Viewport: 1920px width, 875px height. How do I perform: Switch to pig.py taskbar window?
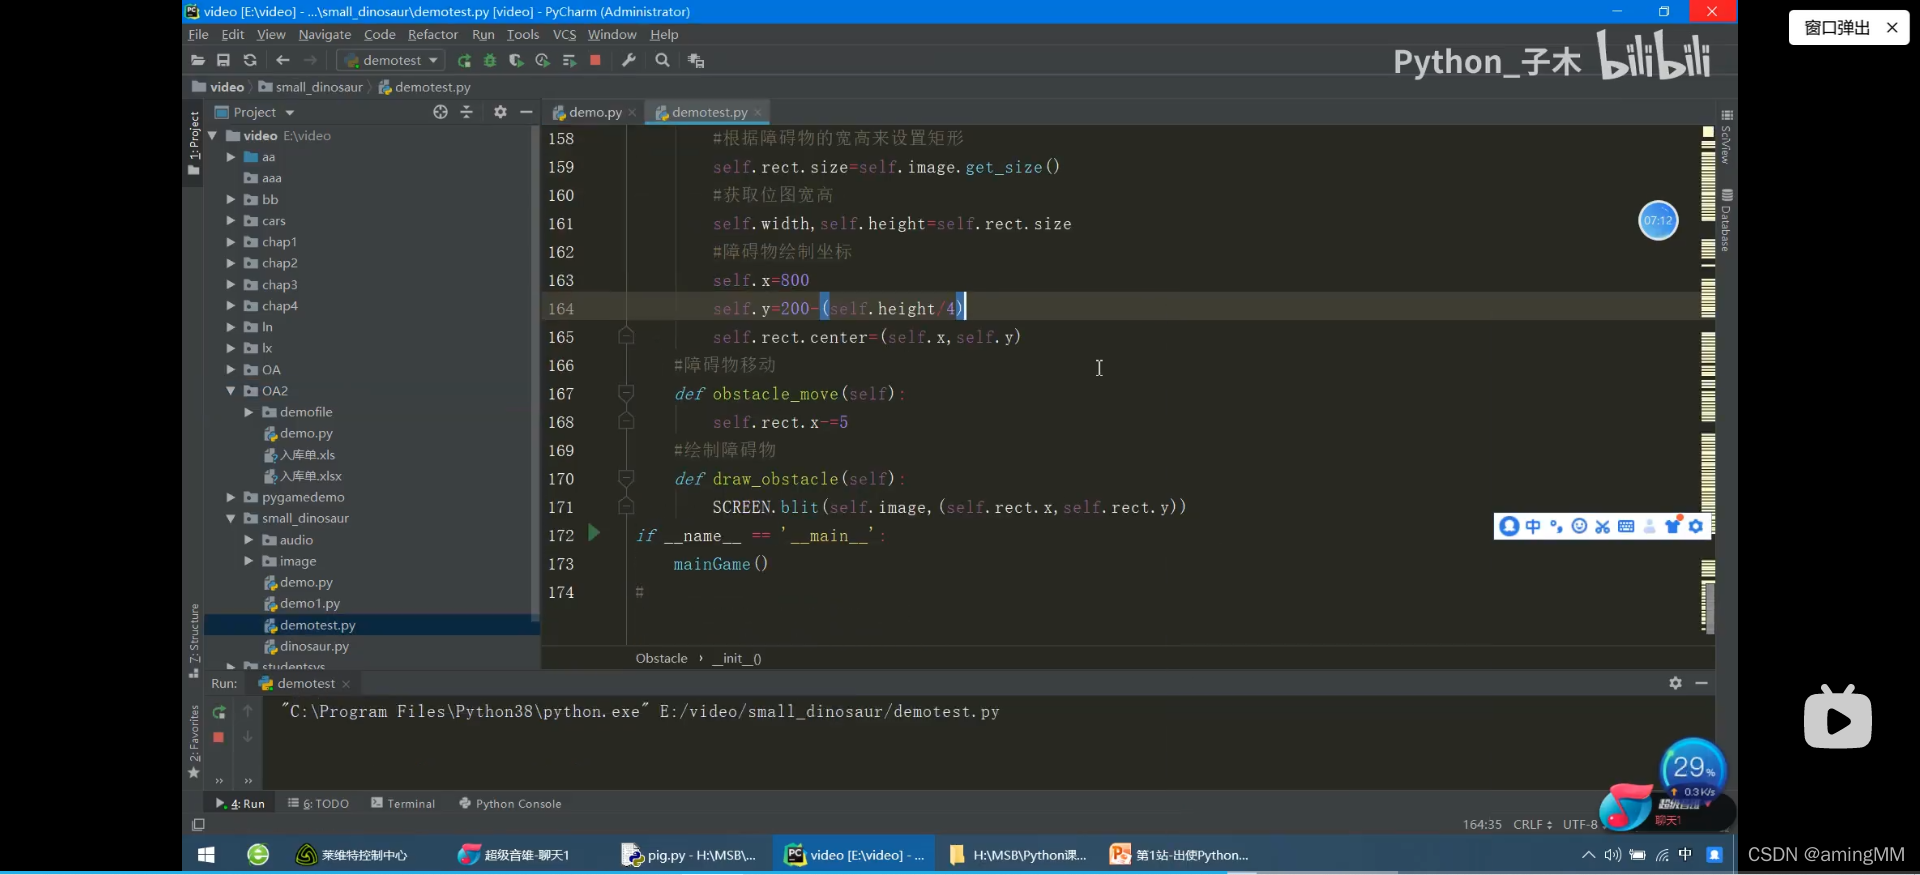689,855
